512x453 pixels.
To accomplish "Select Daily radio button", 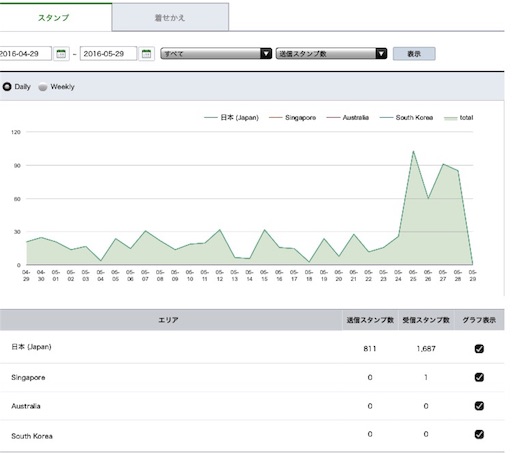I will tap(7, 87).
